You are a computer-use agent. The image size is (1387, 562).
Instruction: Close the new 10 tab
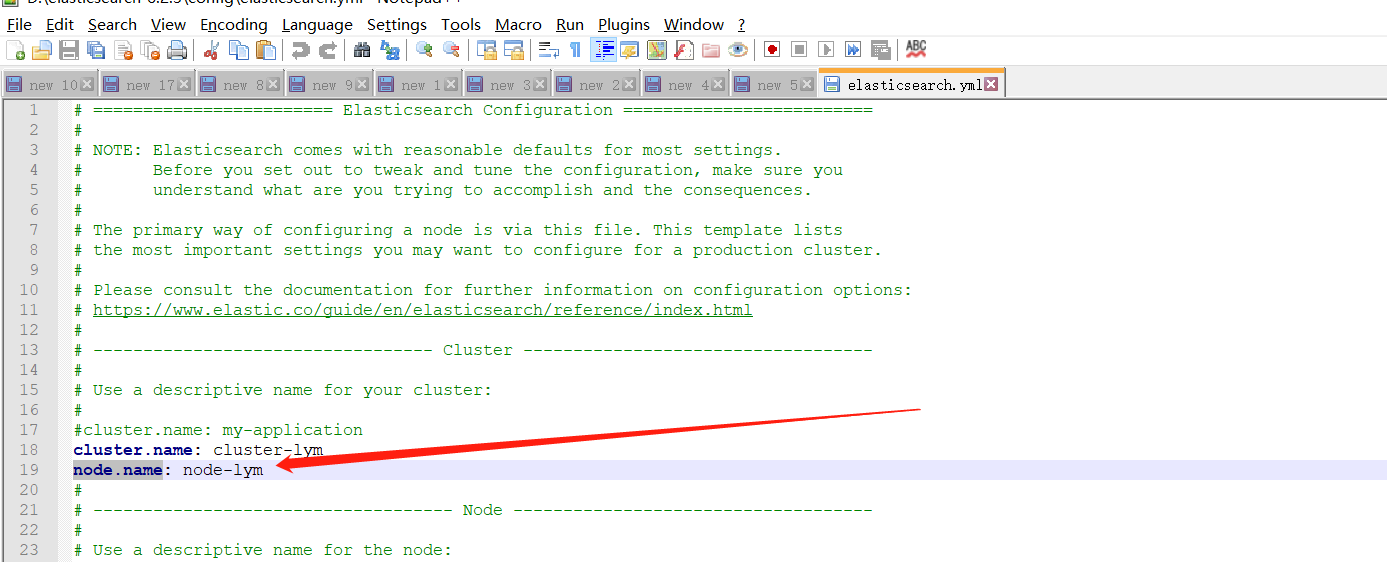point(87,85)
